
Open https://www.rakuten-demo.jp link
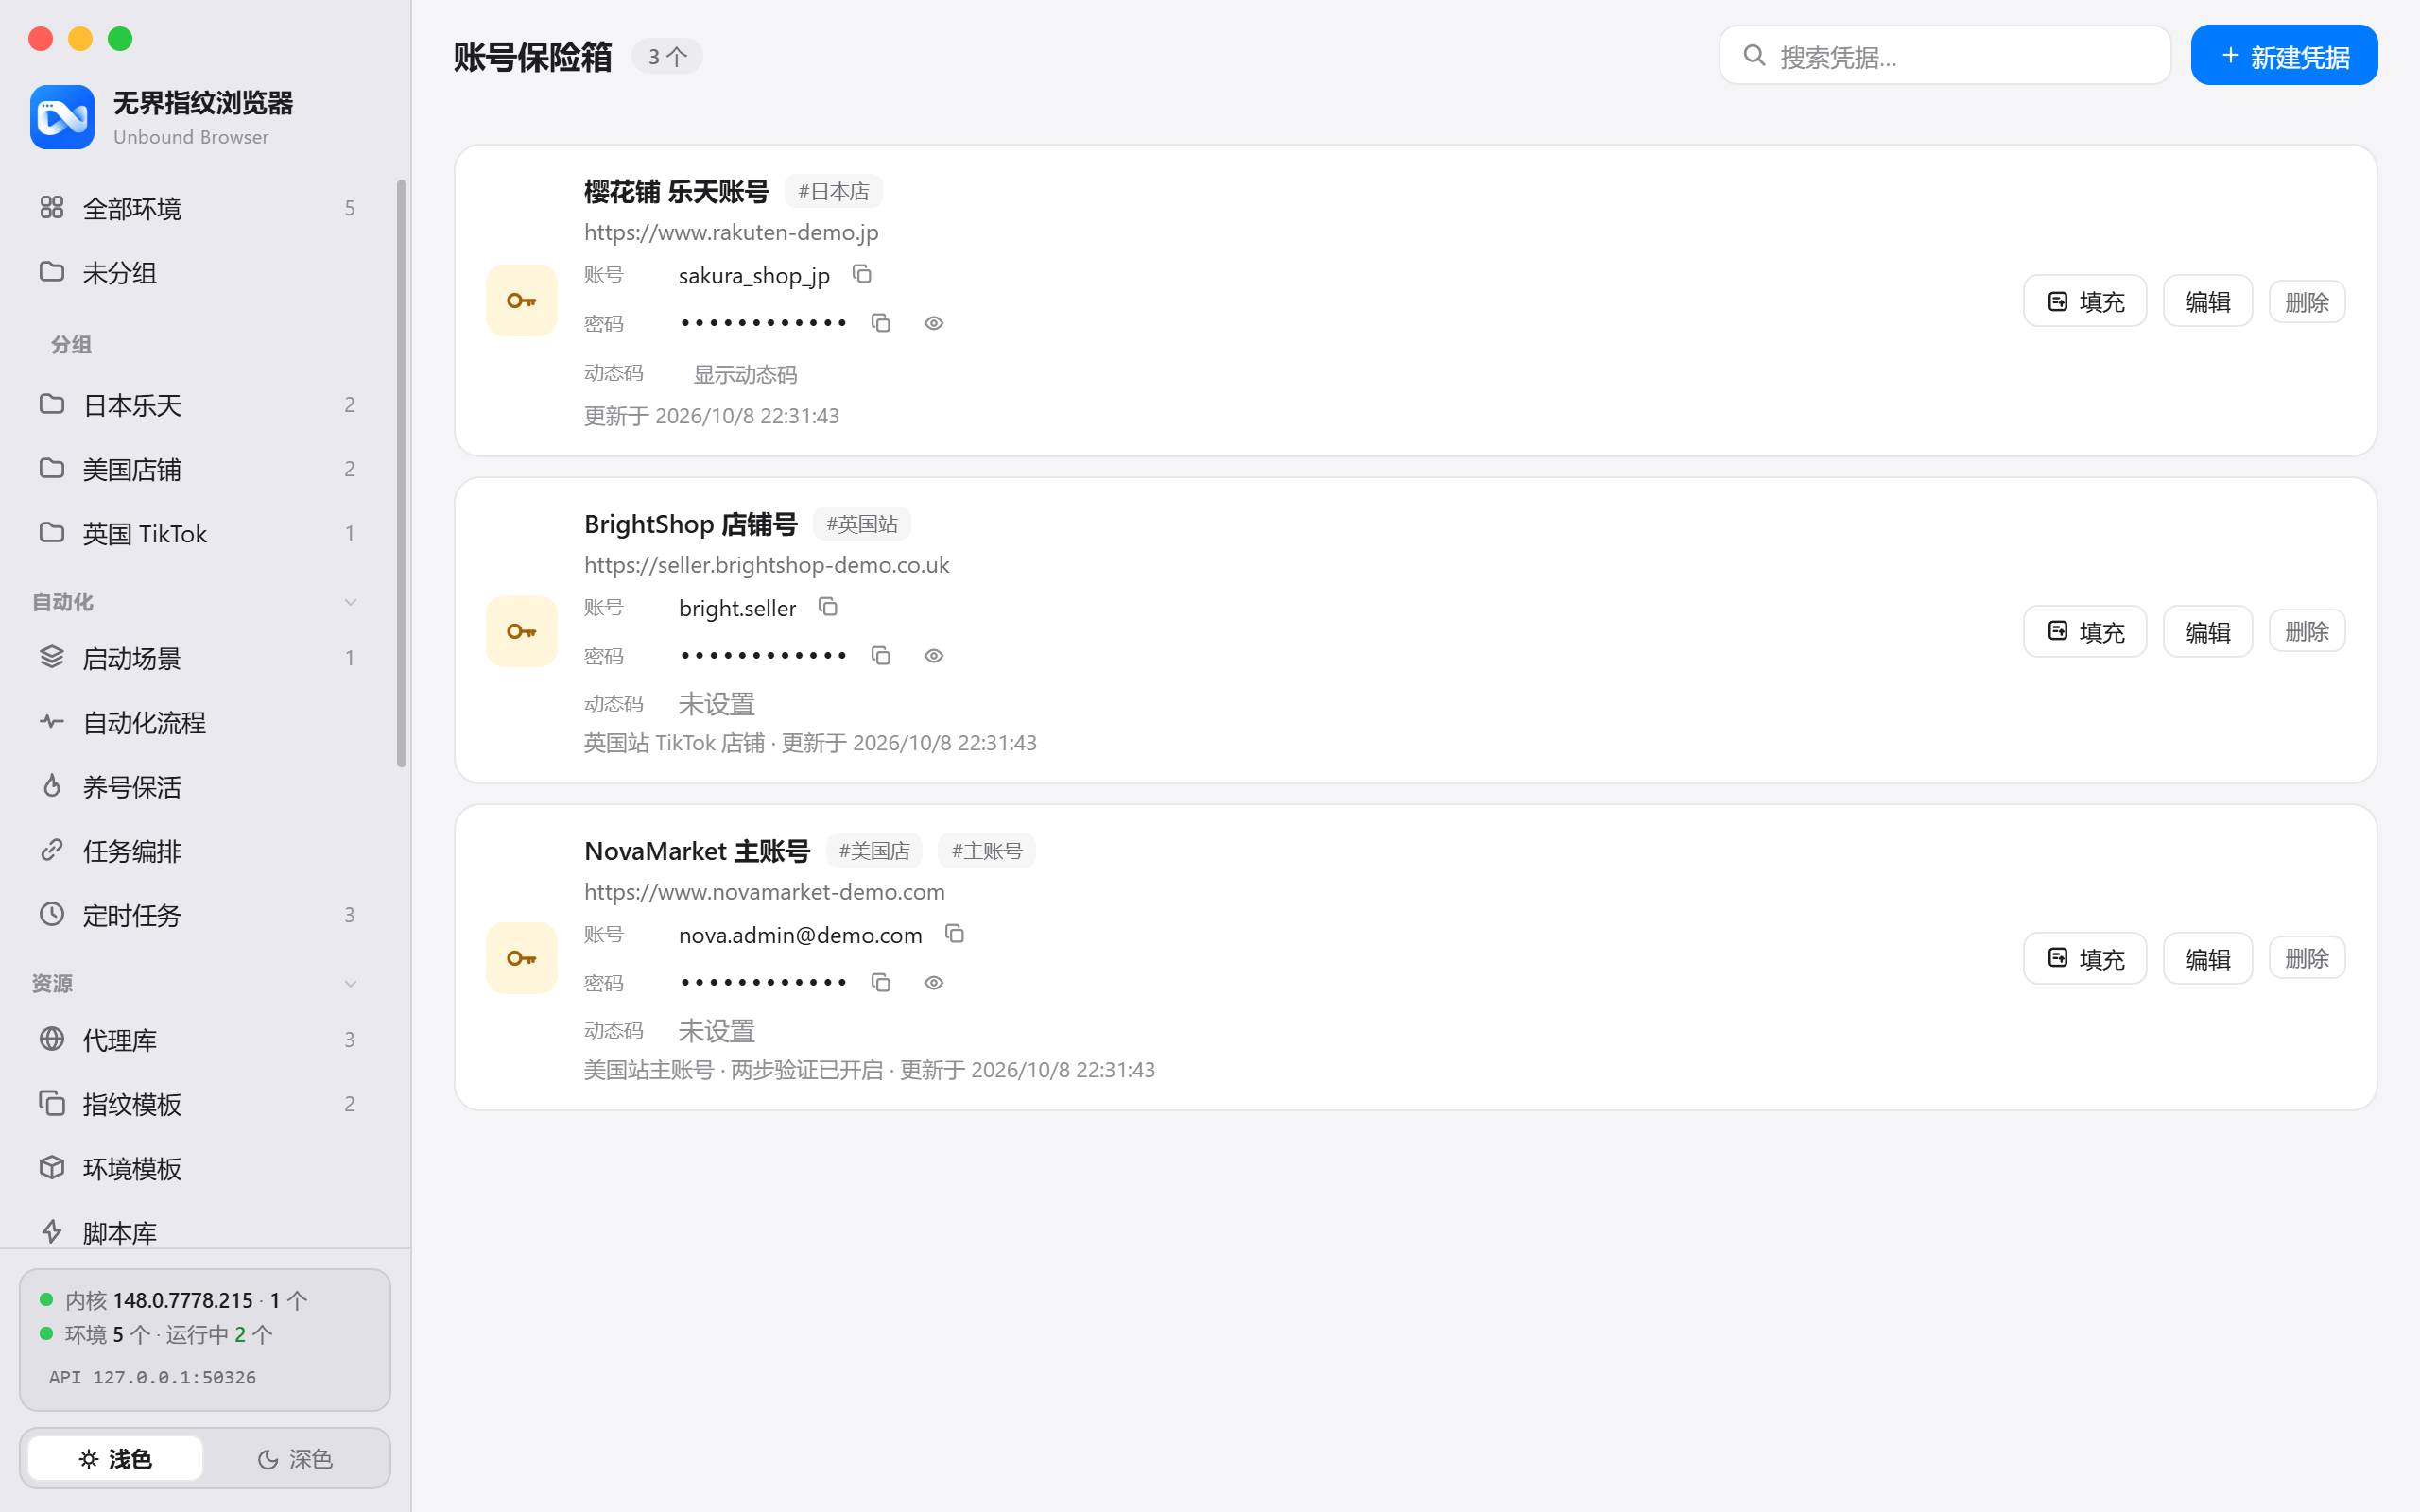pyautogui.click(x=731, y=232)
